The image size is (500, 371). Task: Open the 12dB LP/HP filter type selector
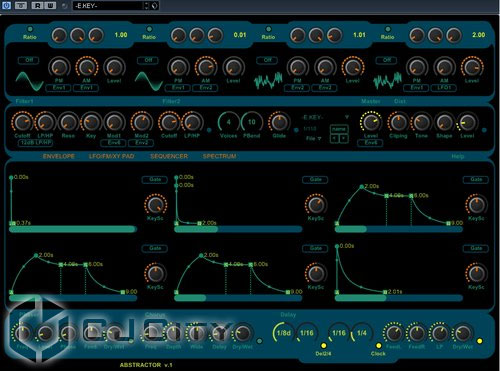[36, 143]
